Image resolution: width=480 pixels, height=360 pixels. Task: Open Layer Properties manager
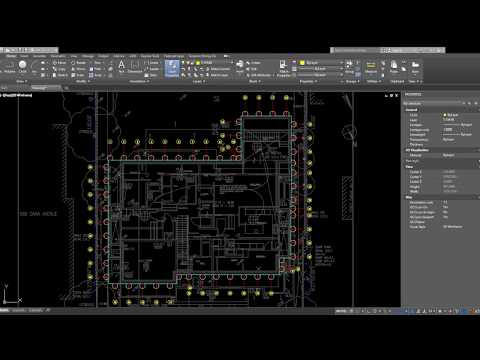pyautogui.click(x=172, y=69)
